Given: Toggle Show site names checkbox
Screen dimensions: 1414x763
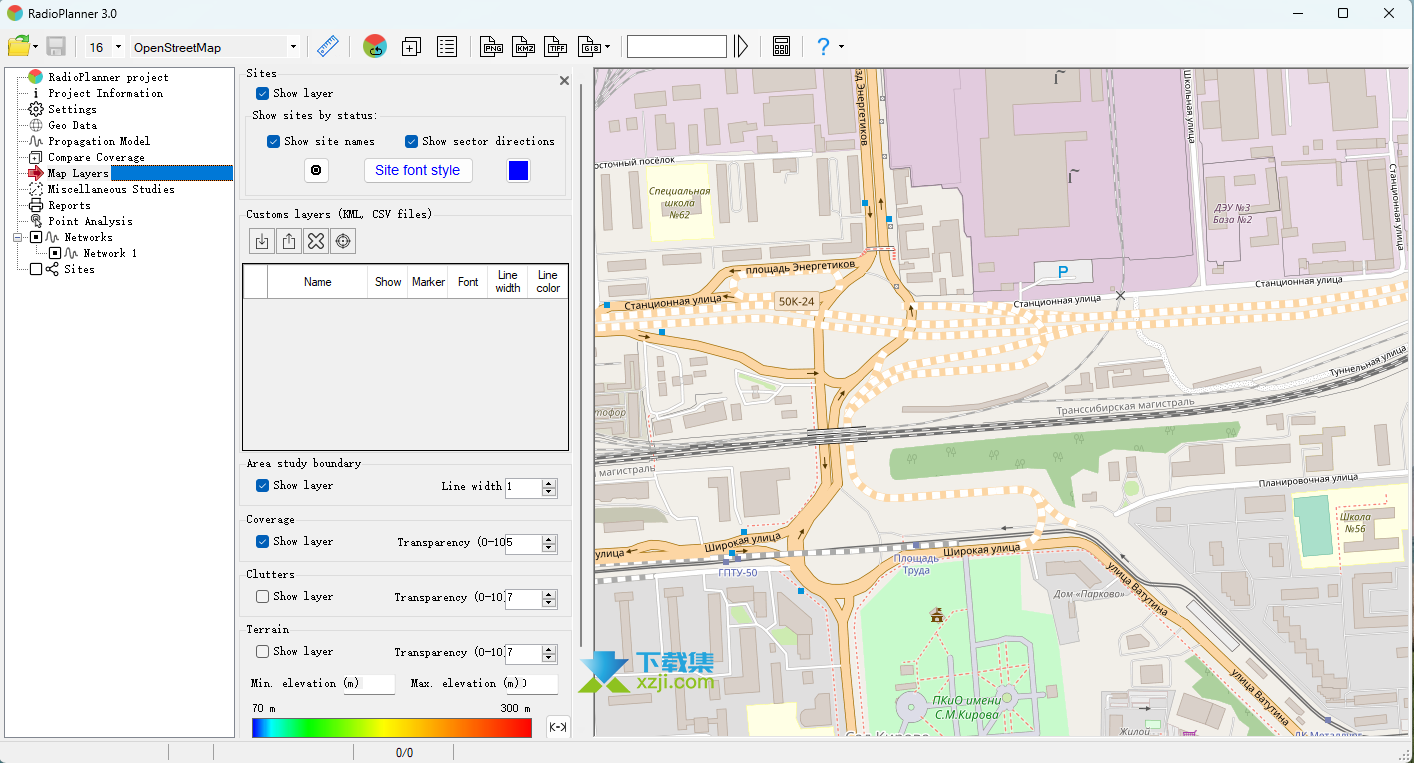Looking at the screenshot, I should [273, 141].
